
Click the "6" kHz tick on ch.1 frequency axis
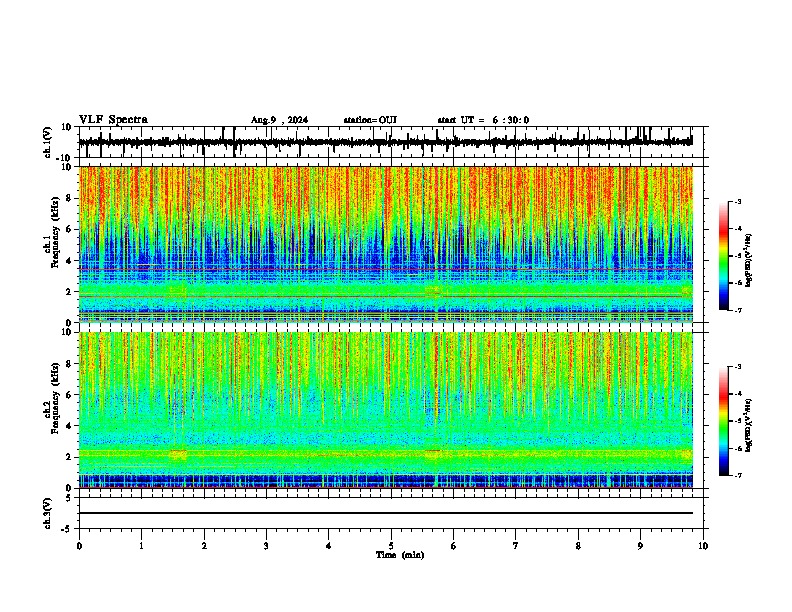coord(70,229)
